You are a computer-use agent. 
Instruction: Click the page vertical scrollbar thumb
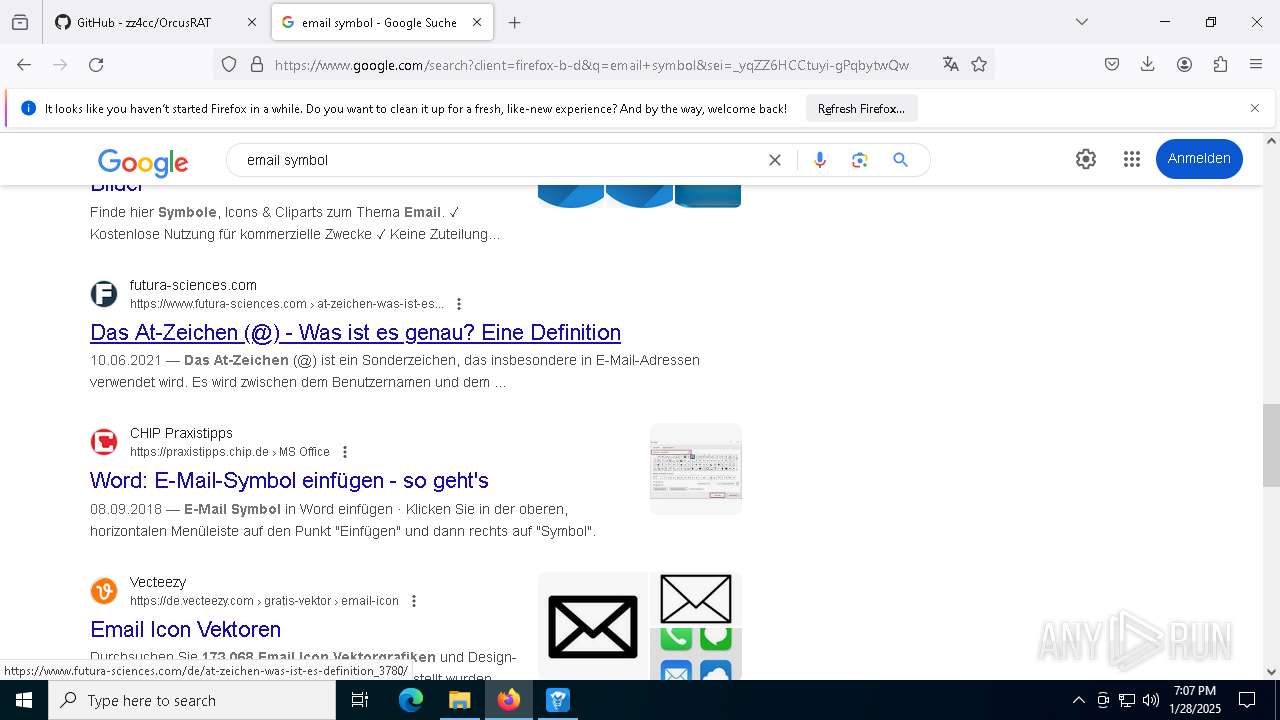(1271, 444)
